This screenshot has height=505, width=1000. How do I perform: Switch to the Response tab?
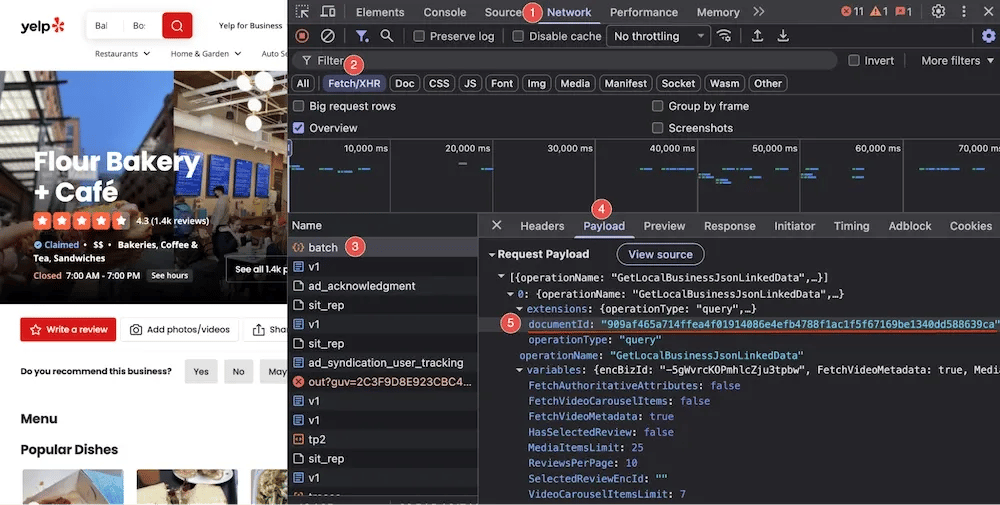pyautogui.click(x=729, y=226)
